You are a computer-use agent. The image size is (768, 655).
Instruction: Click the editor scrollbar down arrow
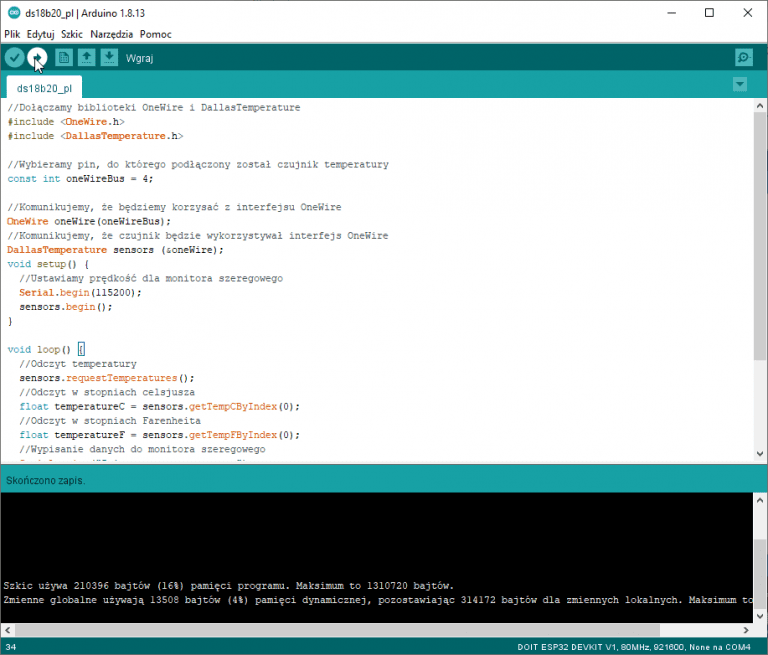tap(760, 455)
